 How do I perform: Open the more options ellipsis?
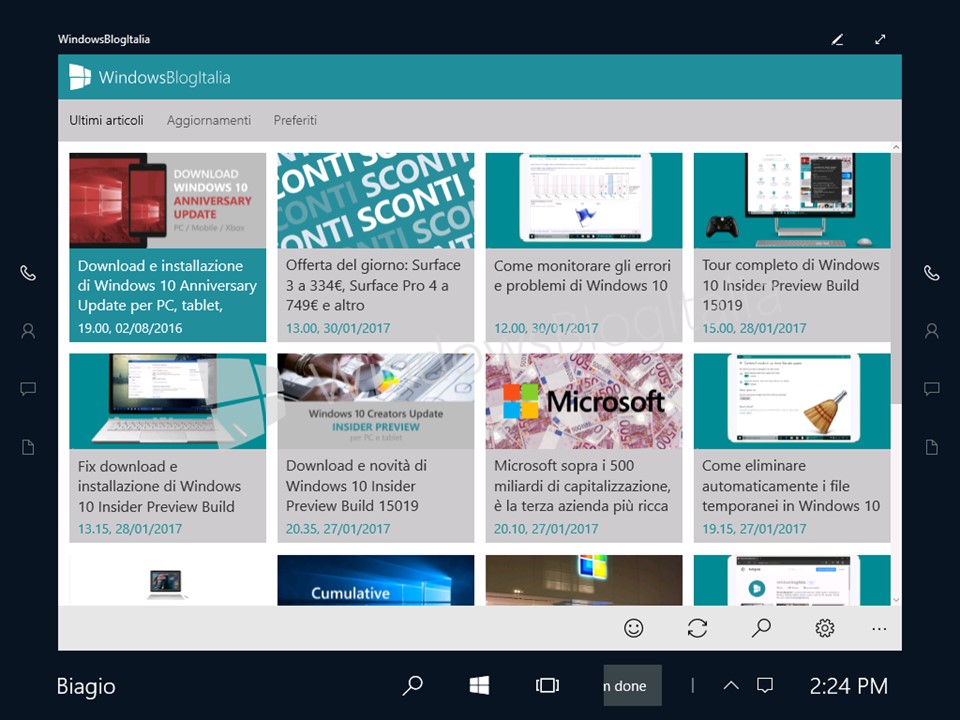879,629
